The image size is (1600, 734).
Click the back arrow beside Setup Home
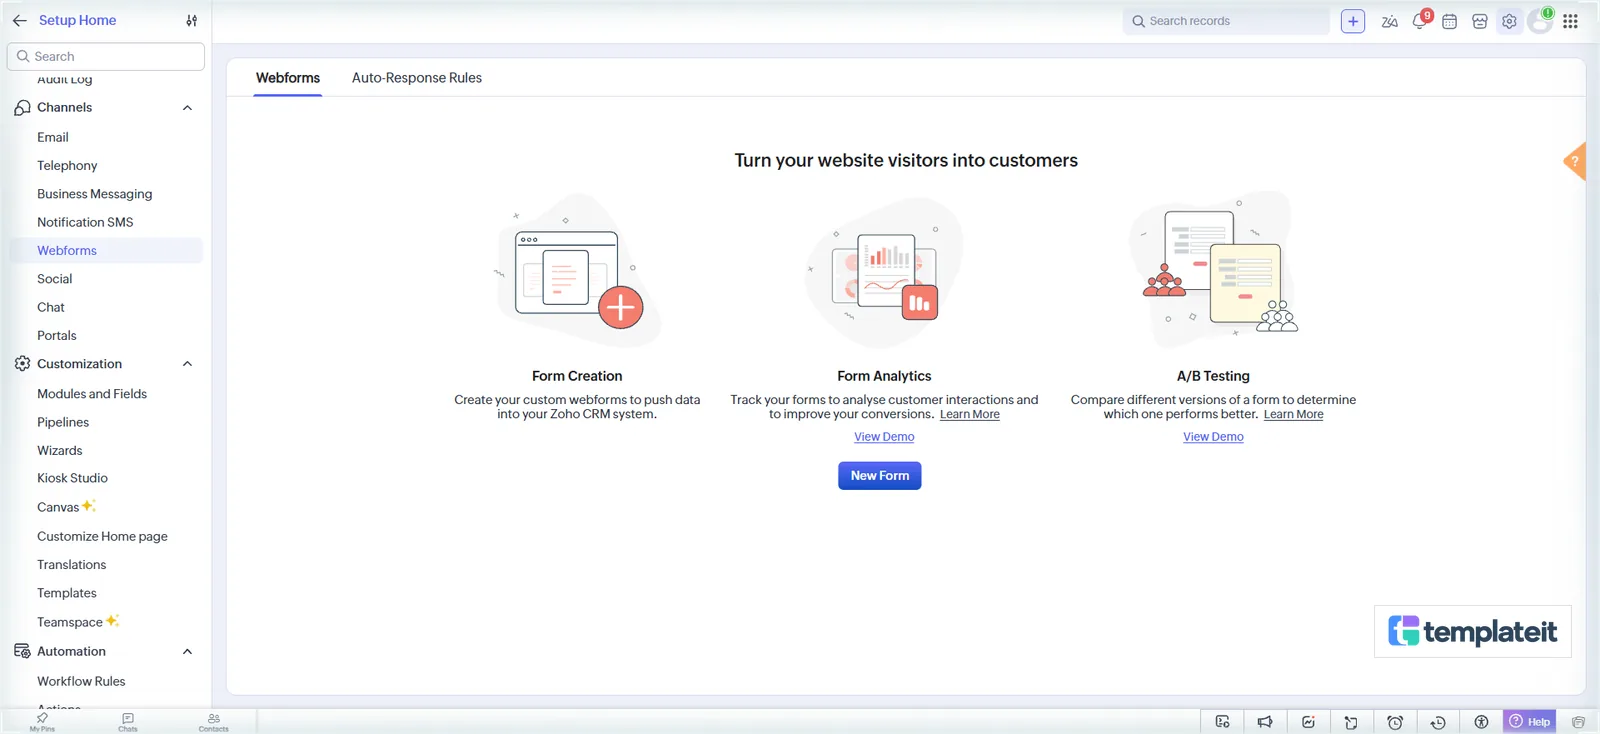pos(19,20)
